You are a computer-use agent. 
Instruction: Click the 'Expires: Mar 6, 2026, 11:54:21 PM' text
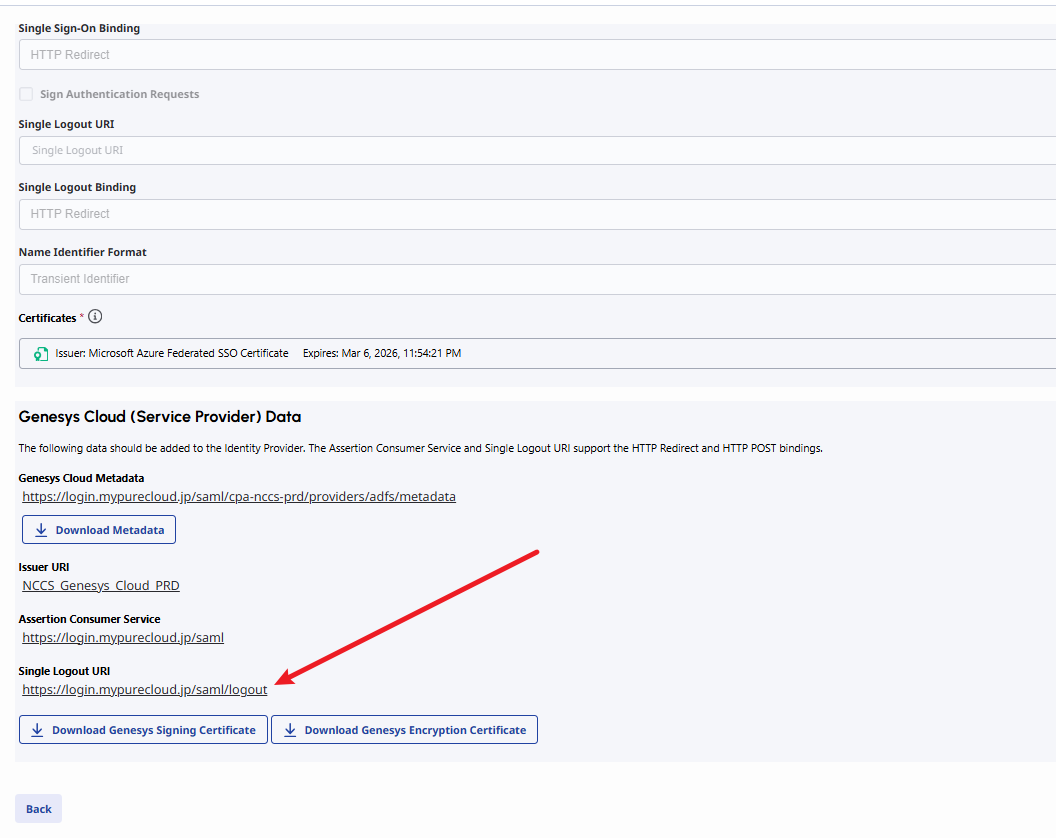(x=382, y=353)
